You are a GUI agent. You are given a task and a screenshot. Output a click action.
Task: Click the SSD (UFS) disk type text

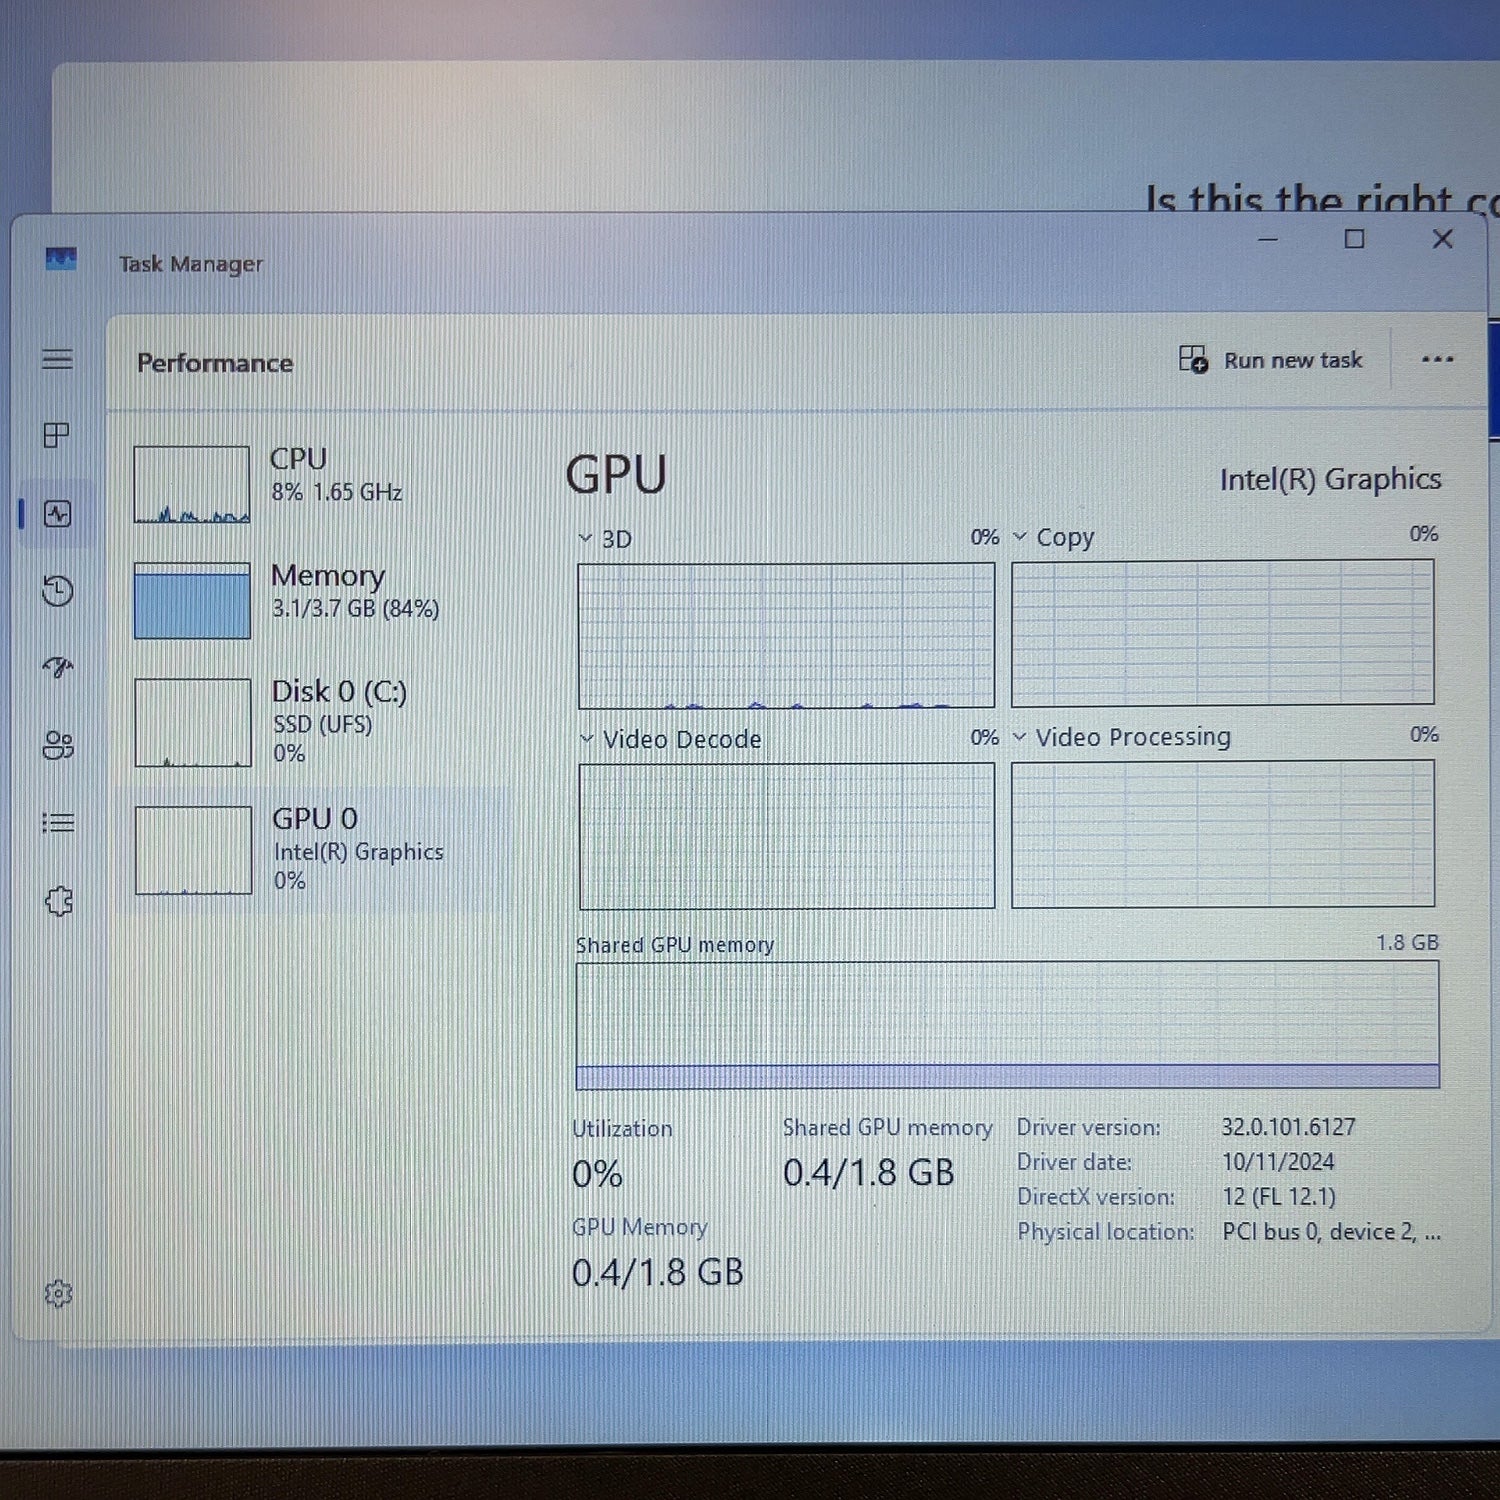pos(322,724)
